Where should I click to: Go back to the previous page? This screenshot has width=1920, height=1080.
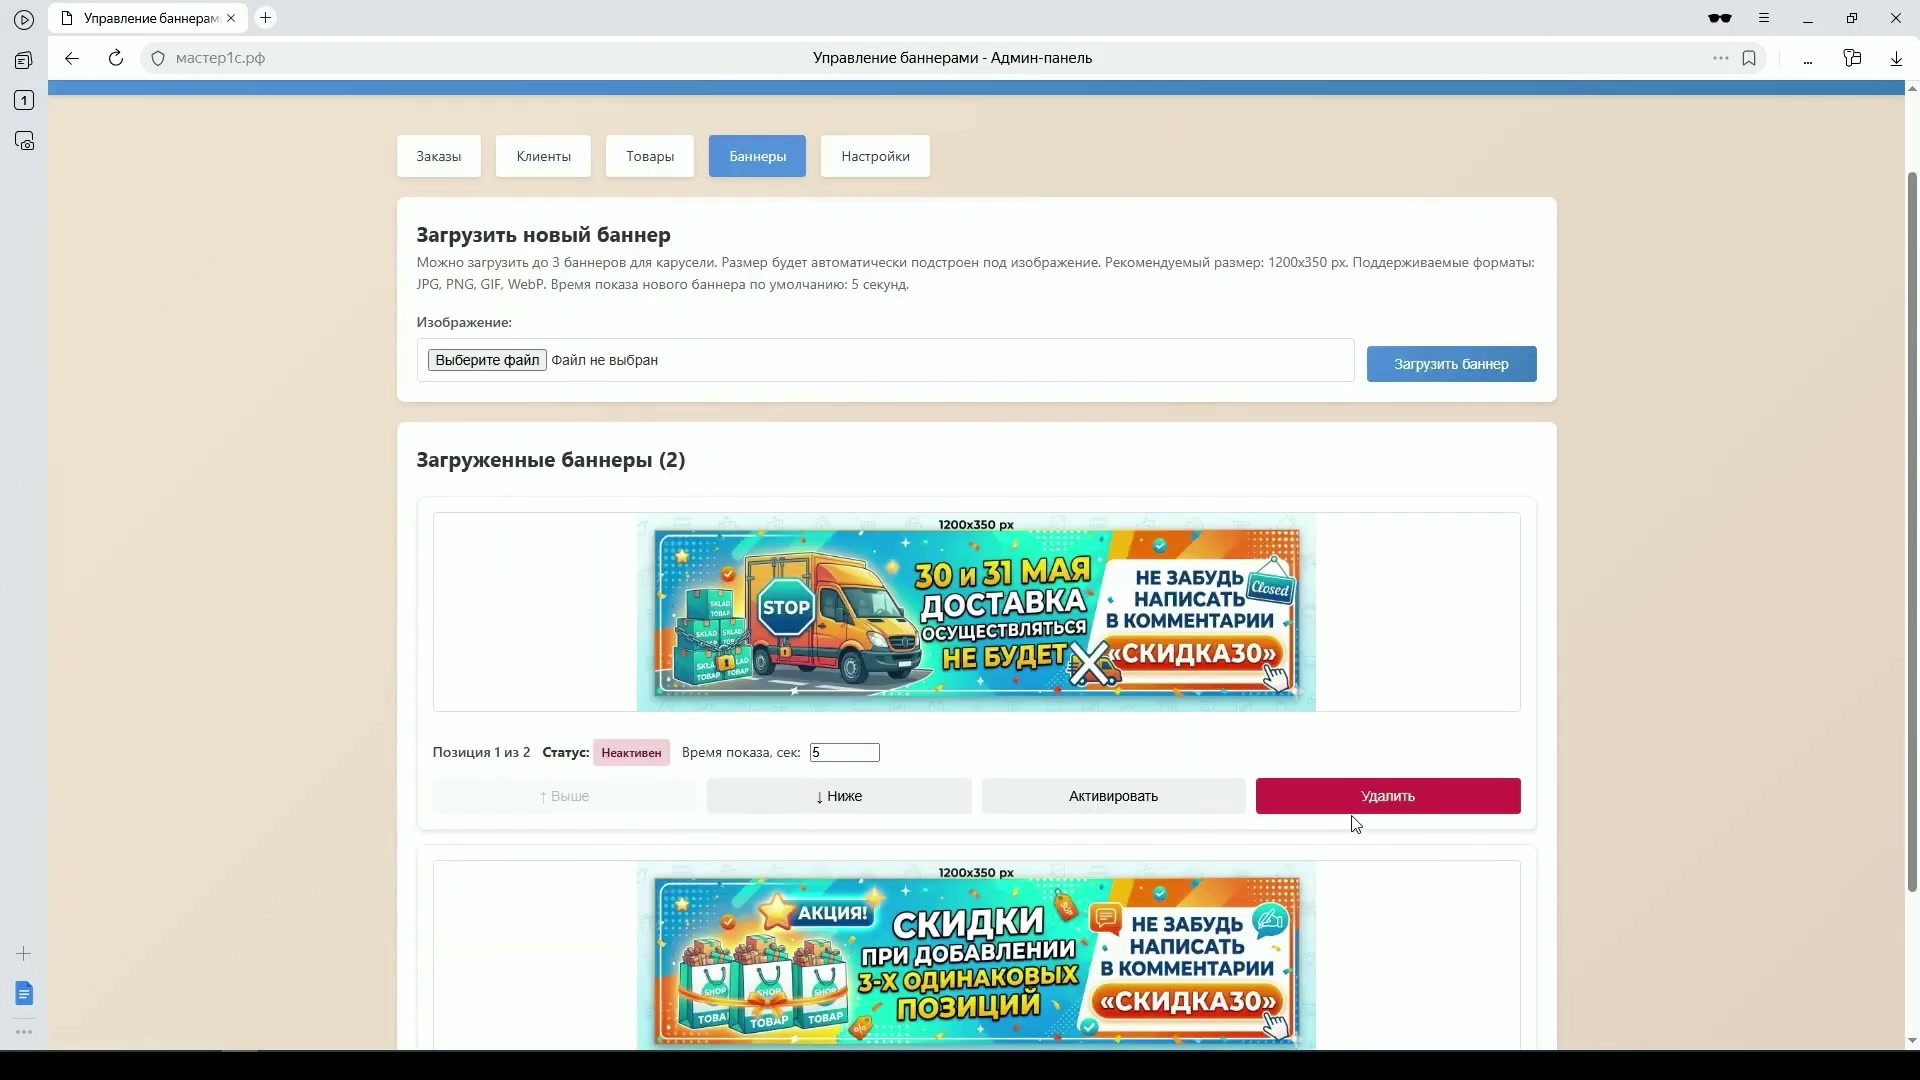point(72,58)
